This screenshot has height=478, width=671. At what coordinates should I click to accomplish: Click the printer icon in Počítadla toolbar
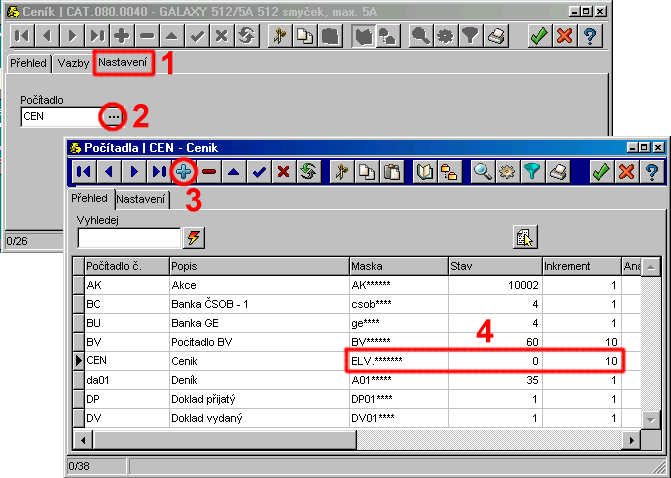click(x=559, y=172)
